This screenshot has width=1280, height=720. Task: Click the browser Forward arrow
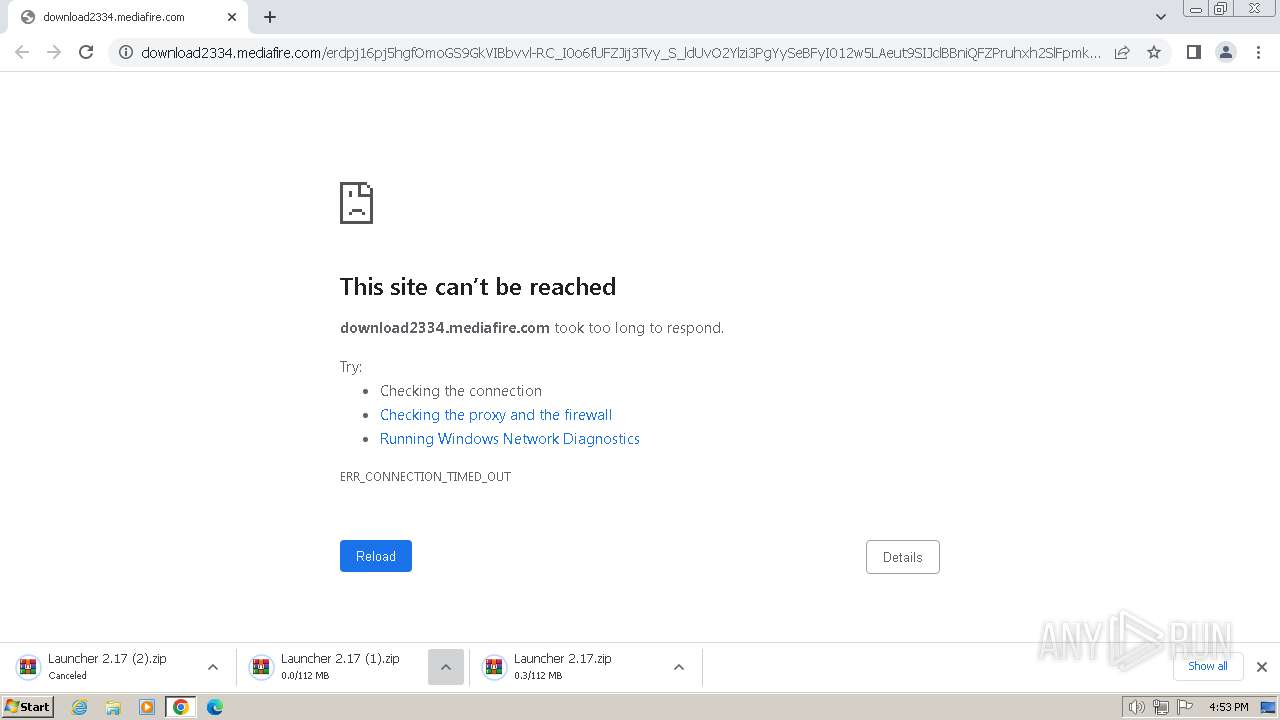pyautogui.click(x=54, y=52)
